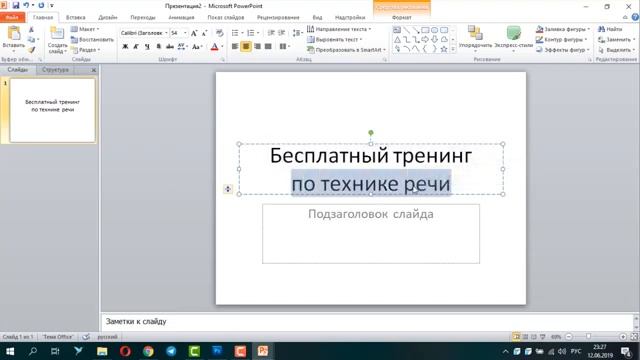Undo the last action

point(26,5)
